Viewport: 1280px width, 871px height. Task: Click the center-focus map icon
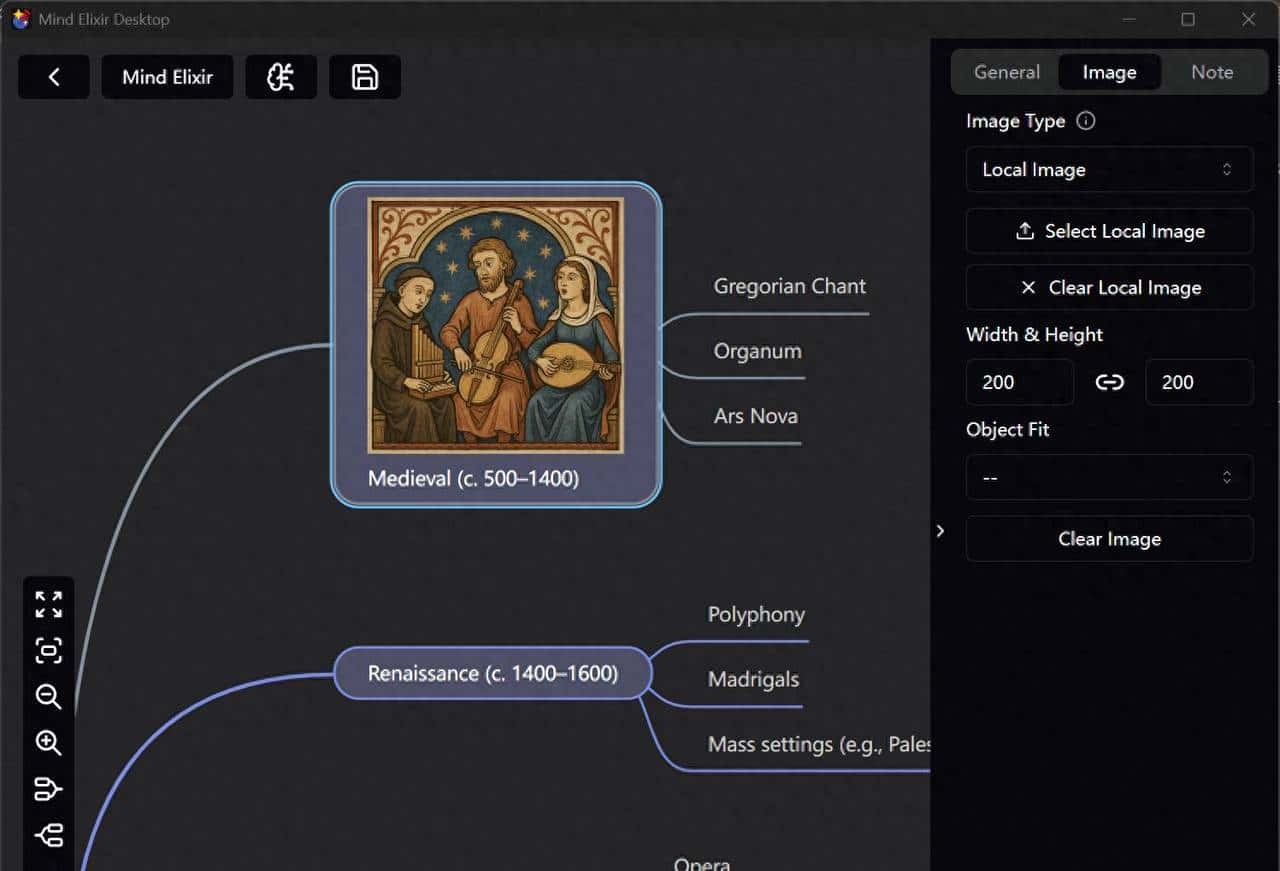point(48,651)
